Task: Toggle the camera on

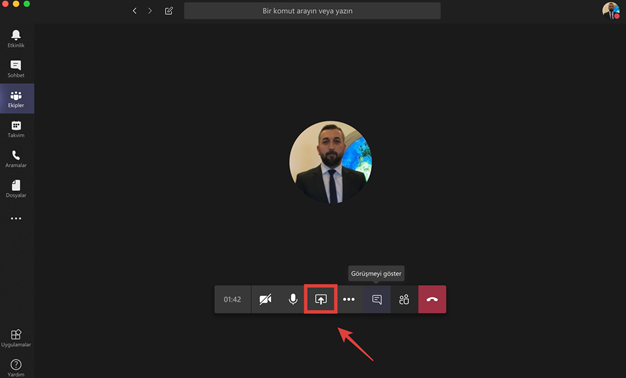Action: coord(265,299)
